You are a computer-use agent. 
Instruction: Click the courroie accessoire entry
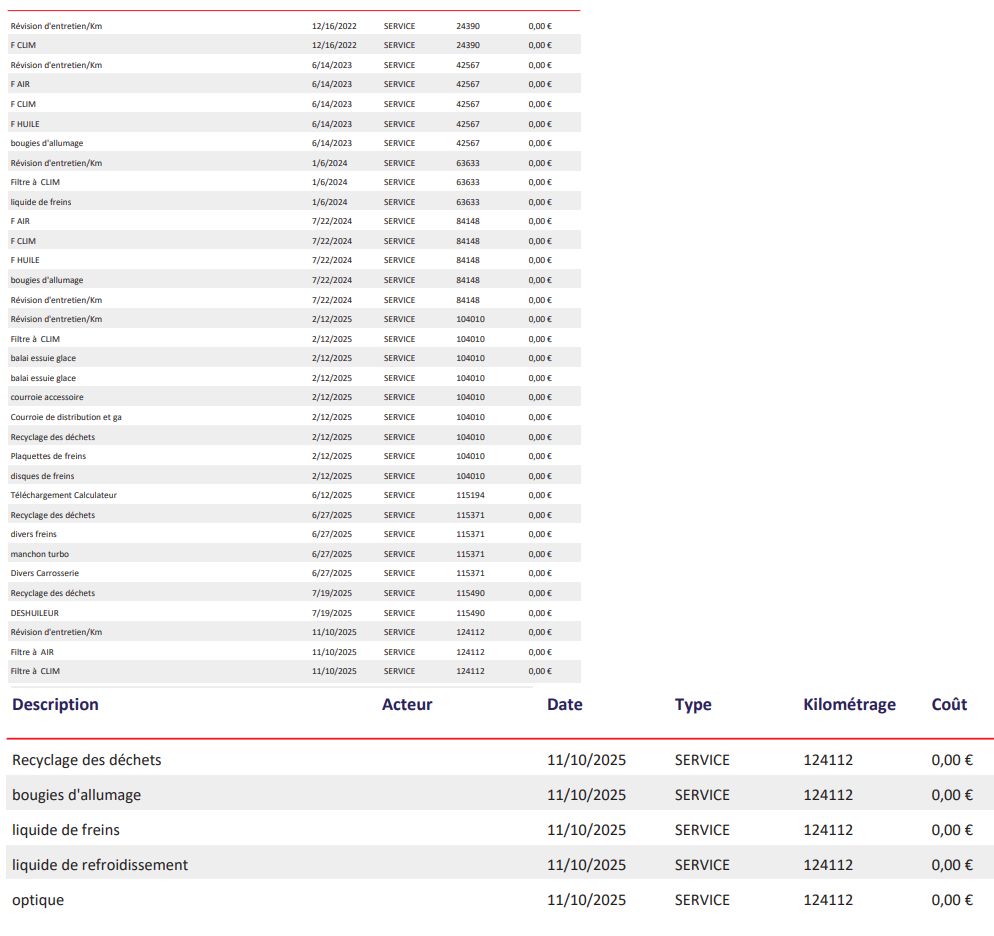click(47, 397)
